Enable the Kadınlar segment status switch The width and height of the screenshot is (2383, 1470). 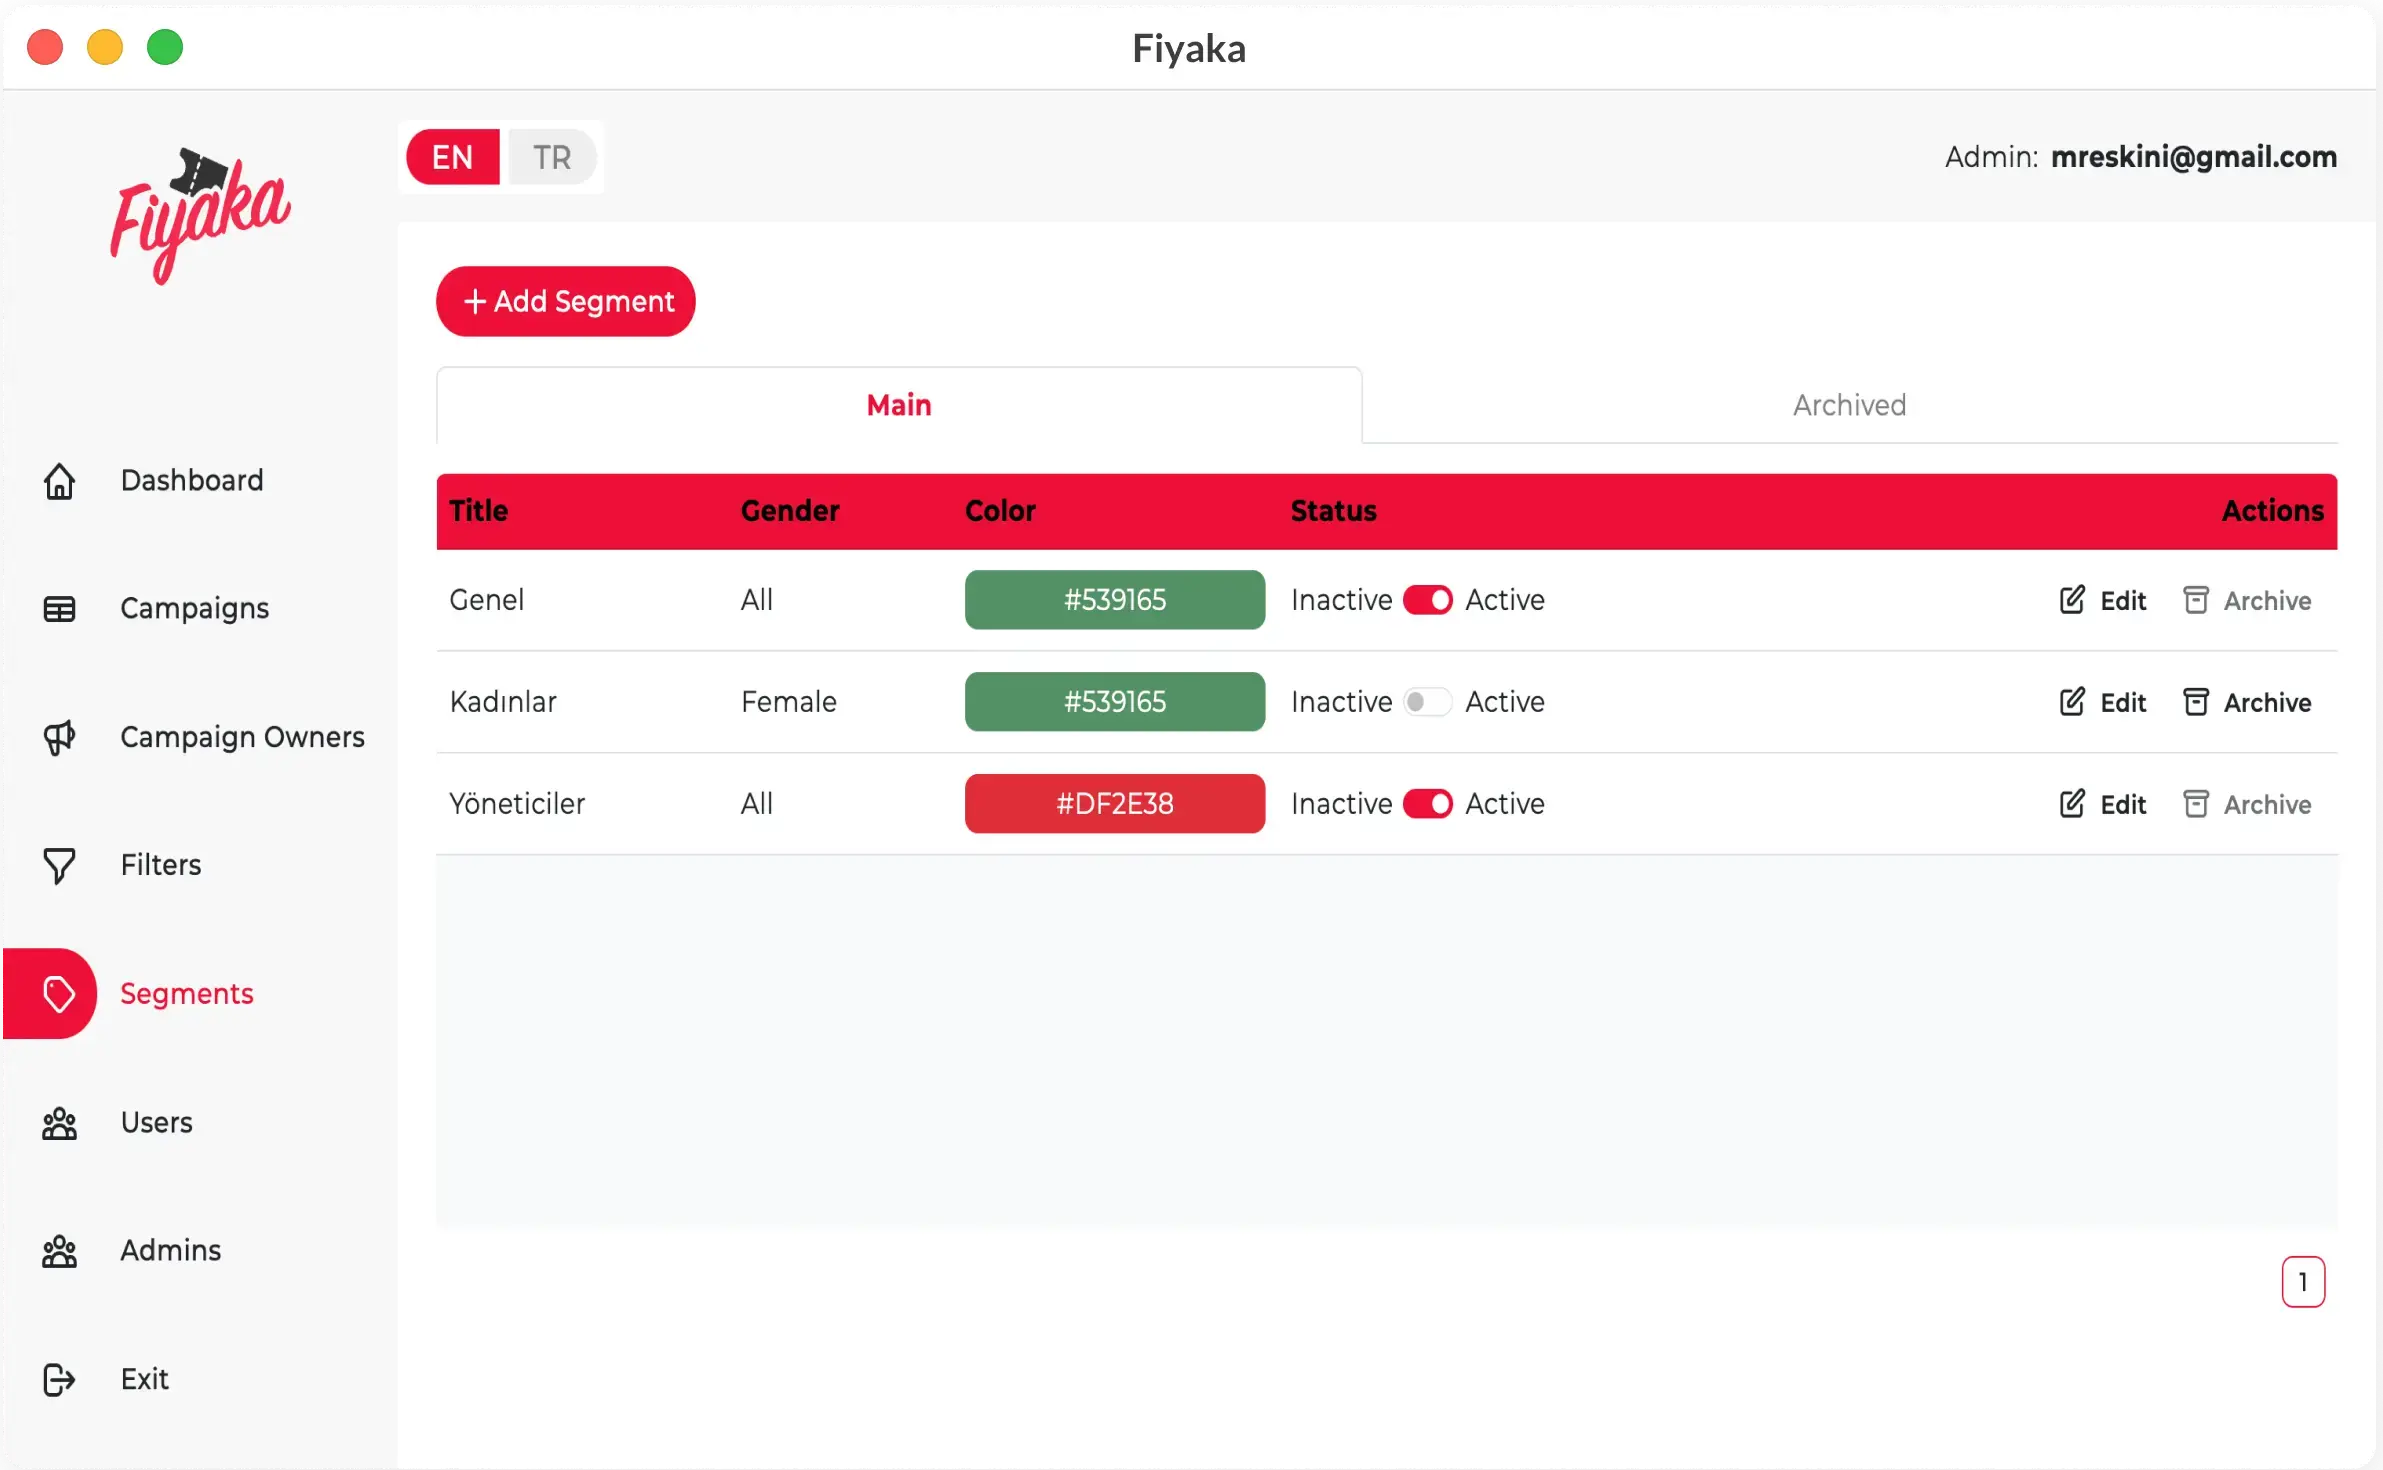pyautogui.click(x=1427, y=702)
